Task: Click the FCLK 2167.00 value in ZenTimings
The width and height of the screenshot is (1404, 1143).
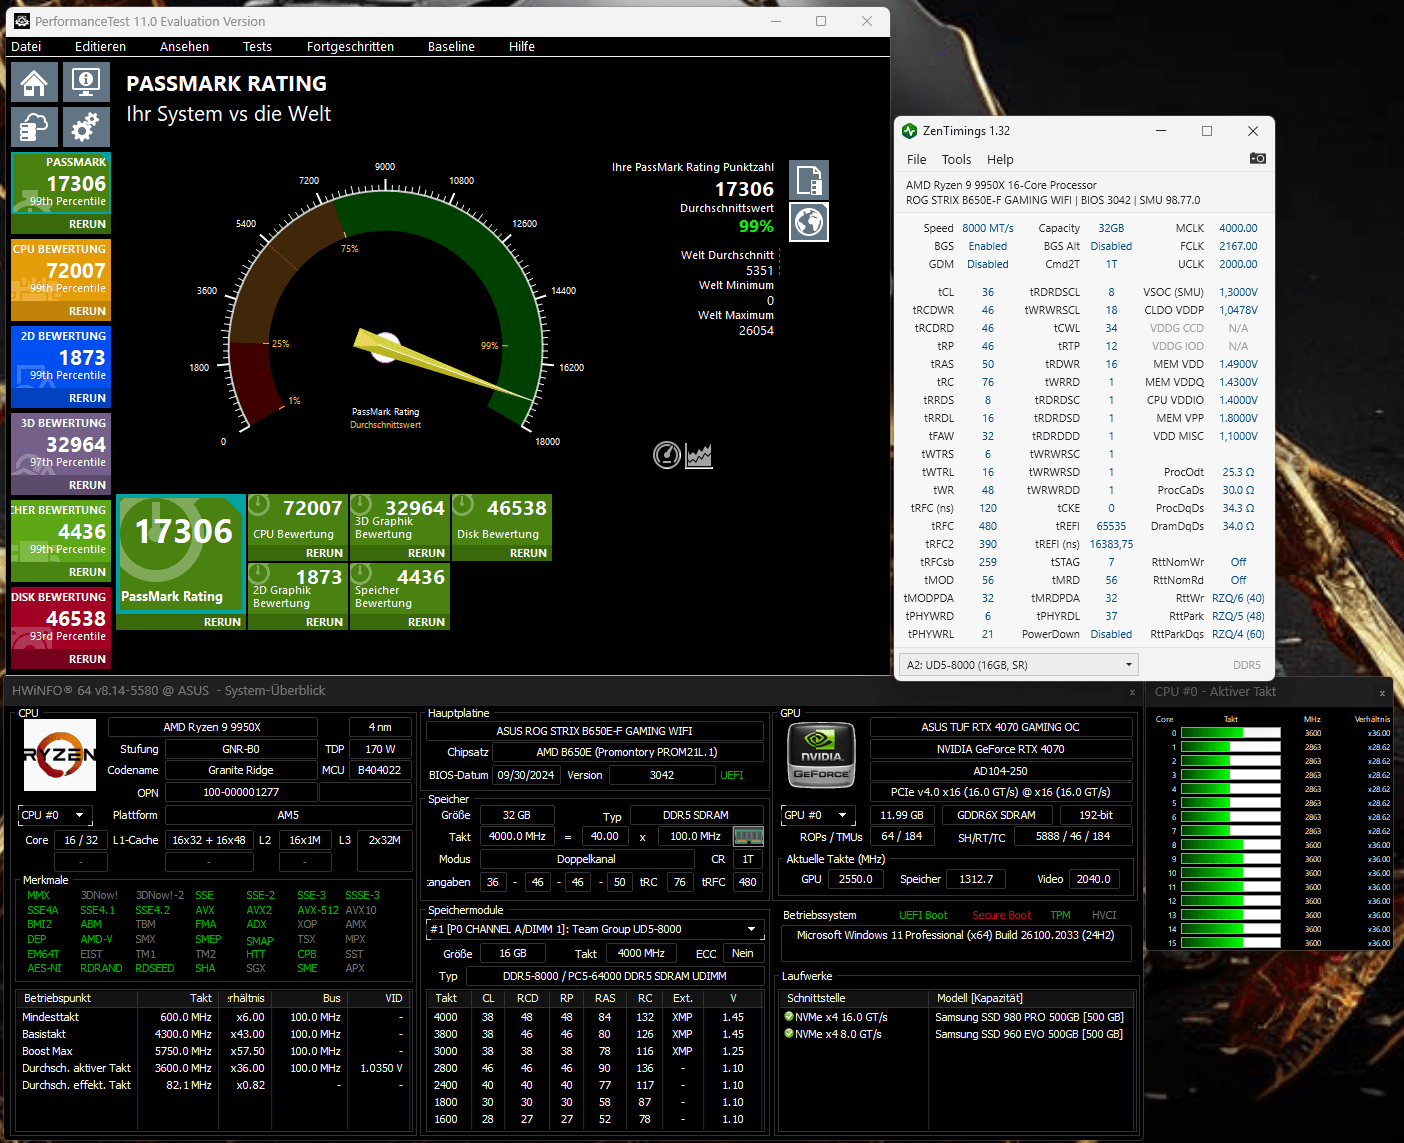Action: coord(1238,246)
